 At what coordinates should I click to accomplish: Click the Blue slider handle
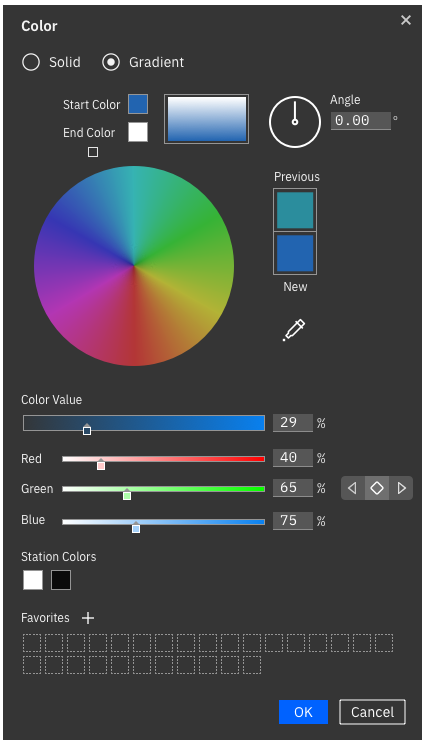(x=136, y=528)
